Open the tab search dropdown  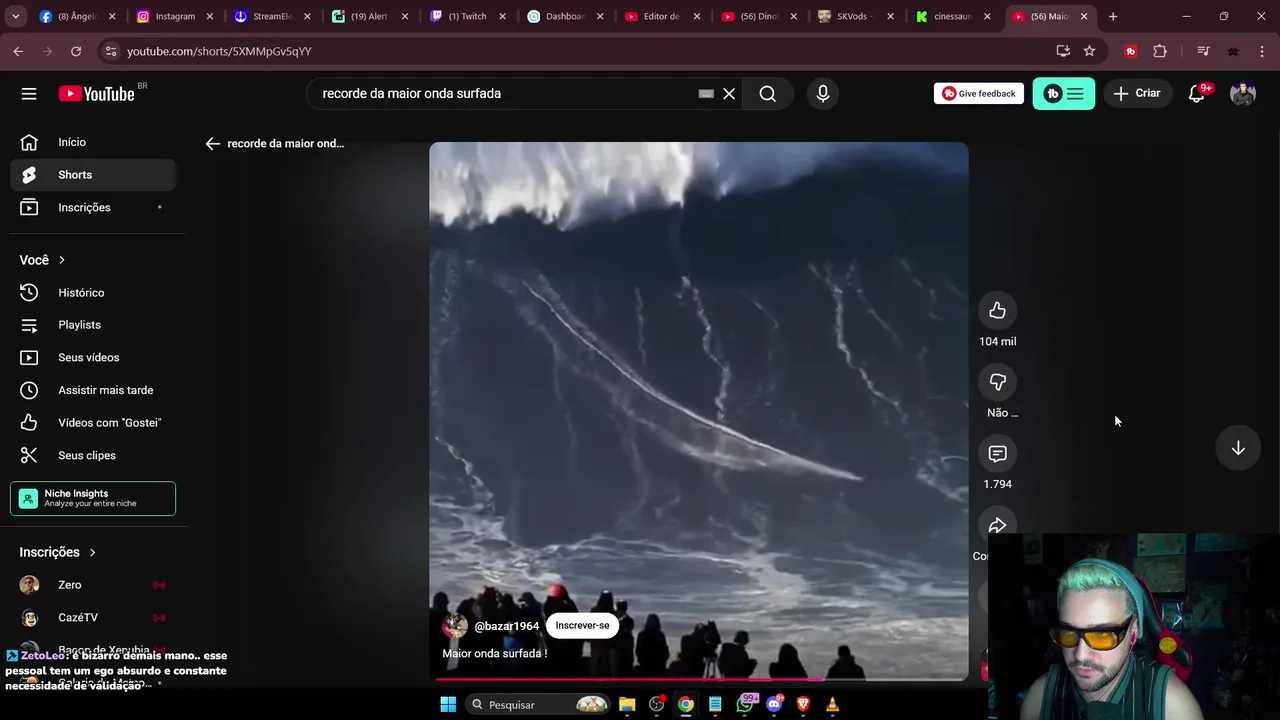[x=15, y=16]
